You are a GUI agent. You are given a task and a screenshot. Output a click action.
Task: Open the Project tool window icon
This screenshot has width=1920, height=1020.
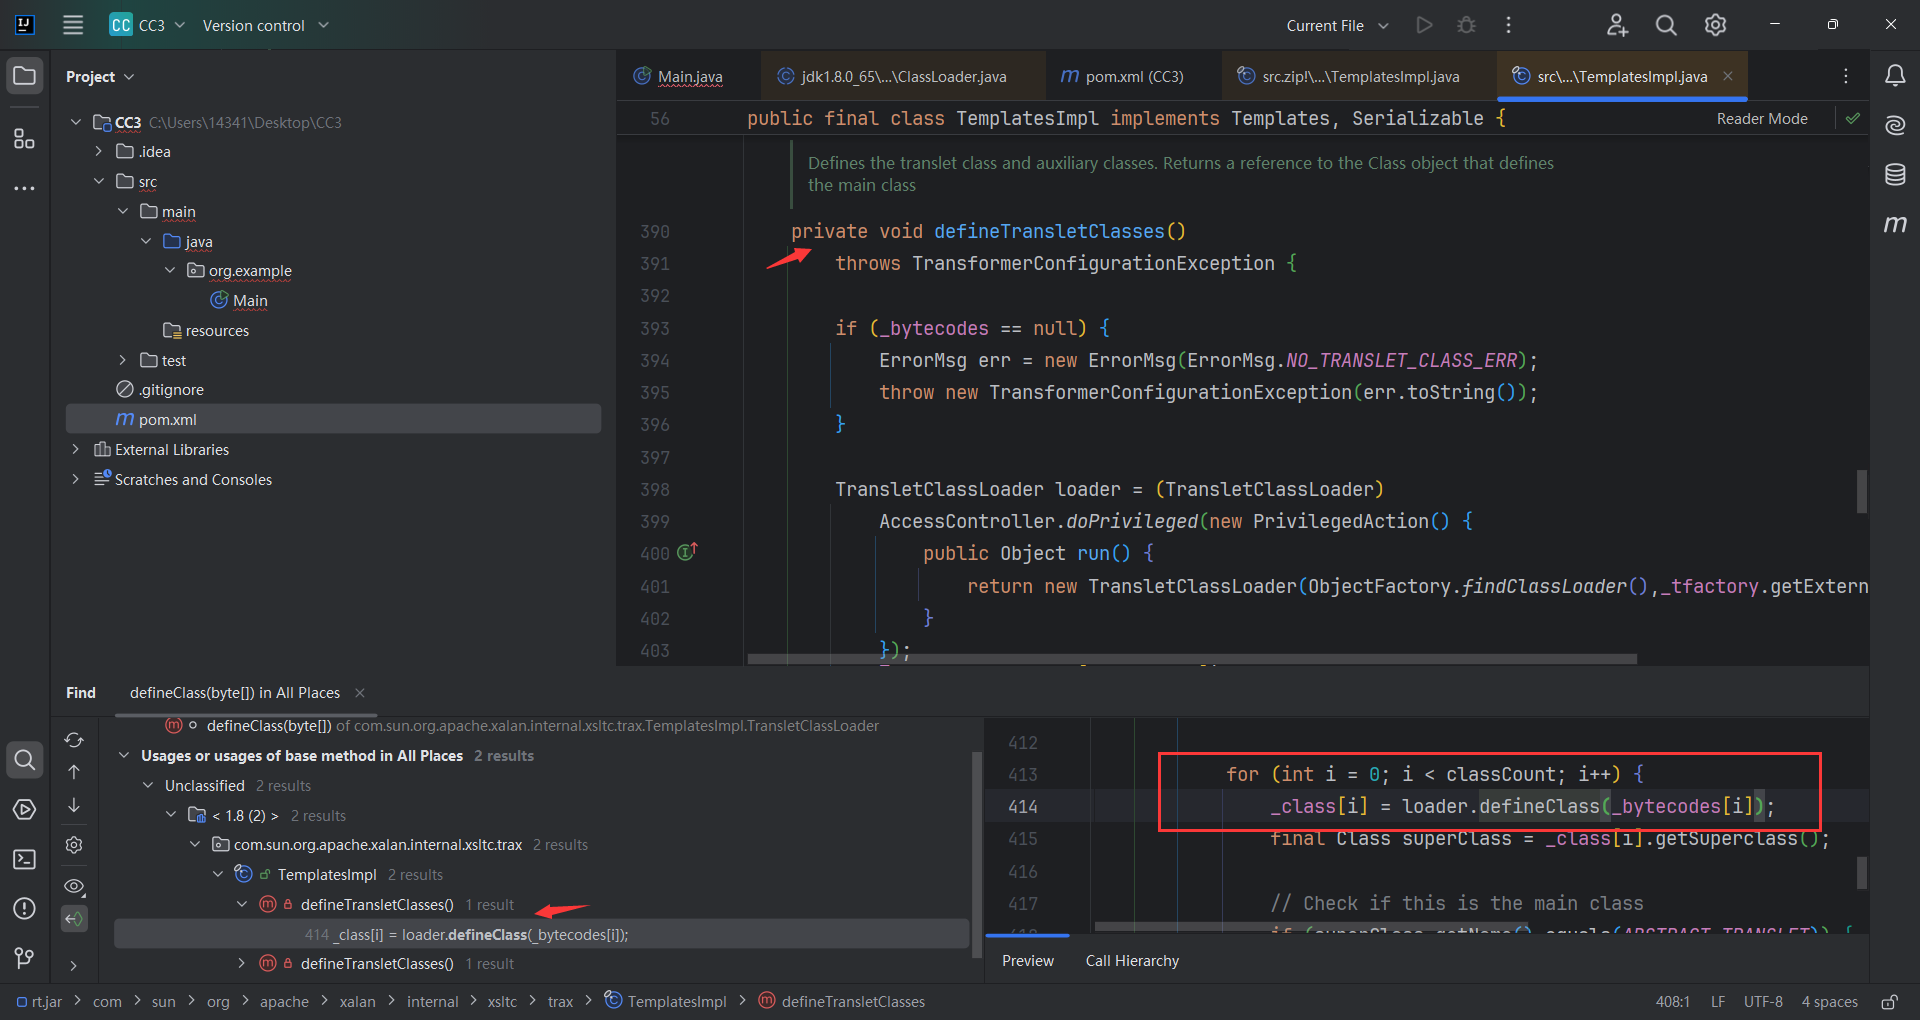25,76
